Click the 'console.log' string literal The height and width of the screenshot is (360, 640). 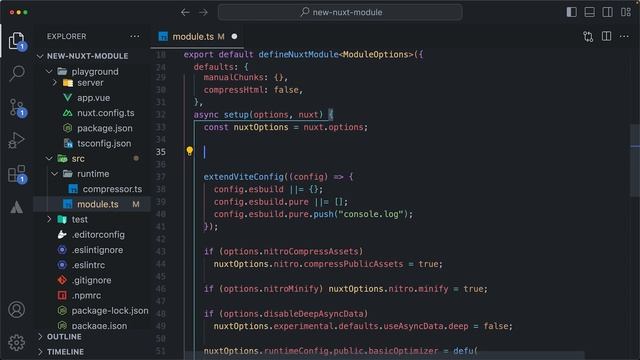pos(371,214)
